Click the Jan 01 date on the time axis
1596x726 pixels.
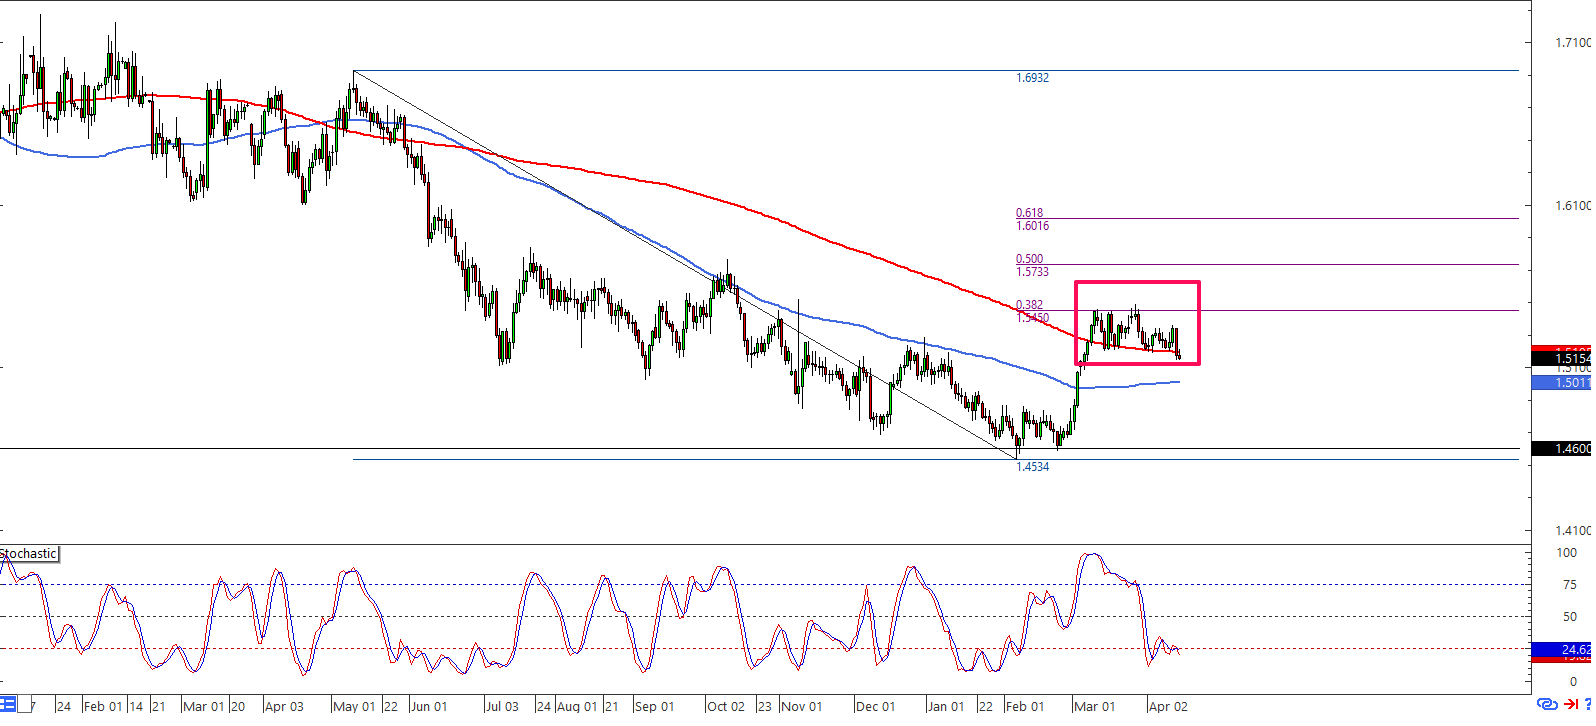coord(946,706)
